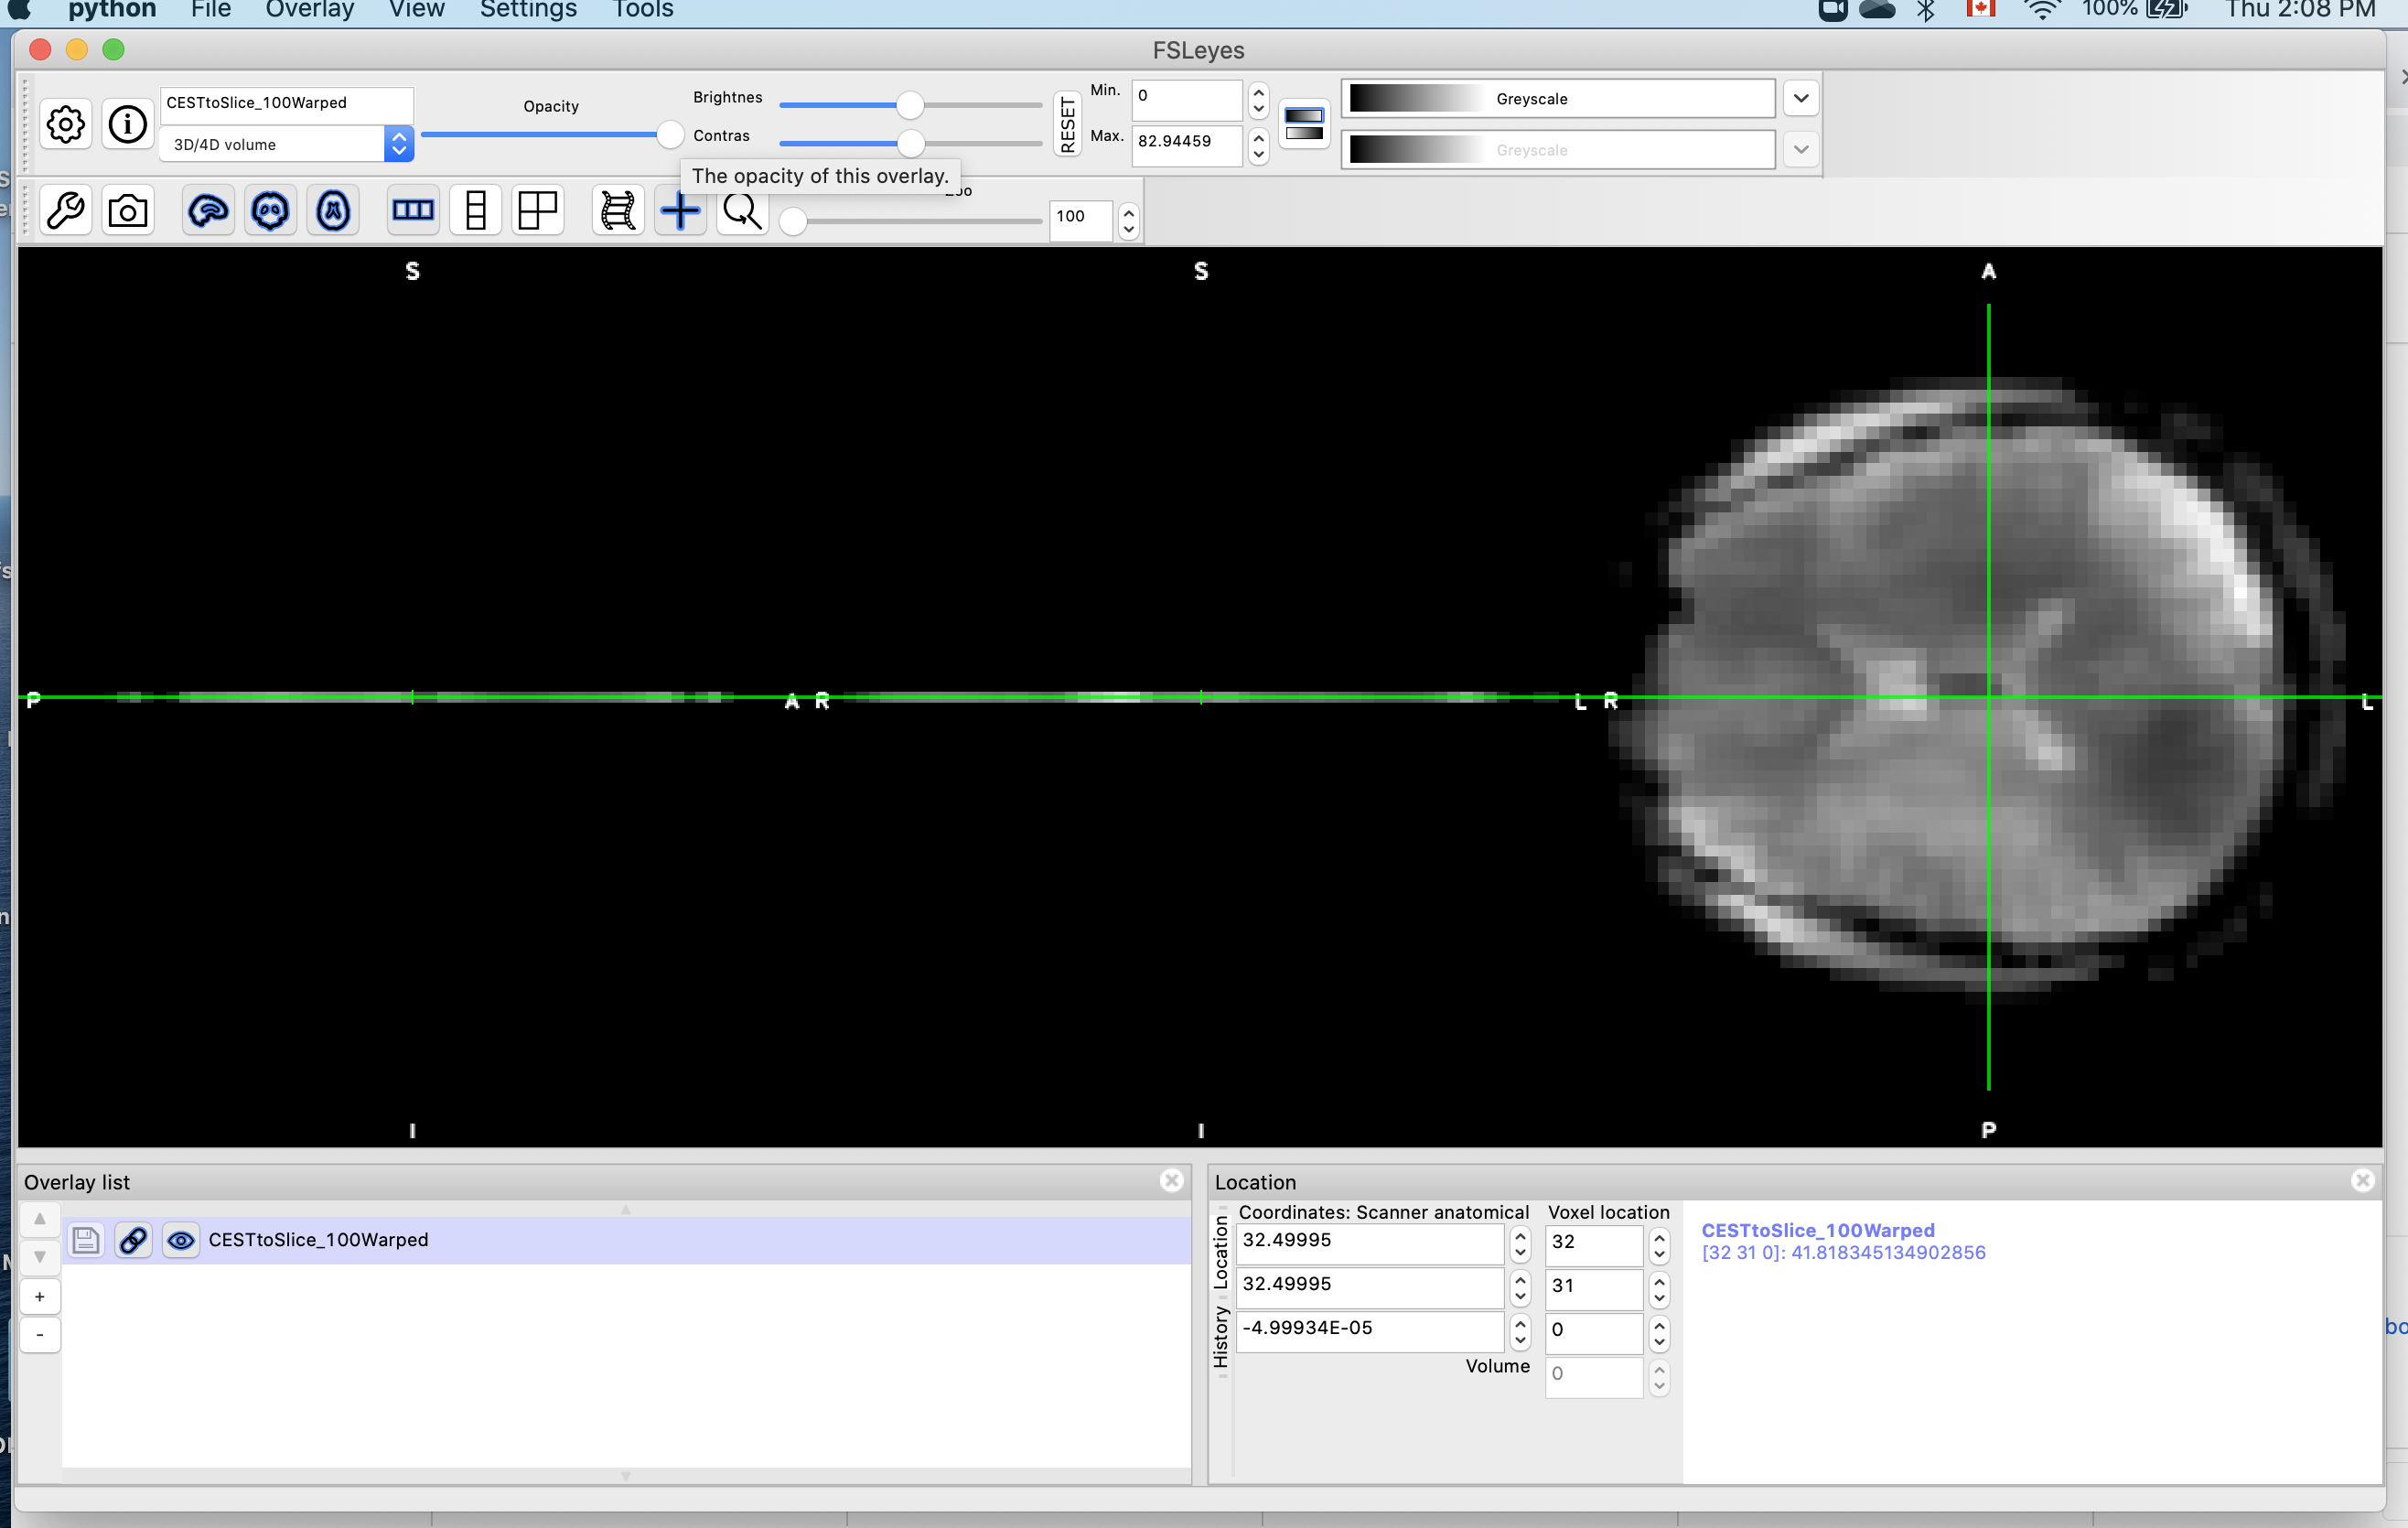The image size is (2408, 1528).
Task: Toggle the coronal canvas view
Action: click(270, 211)
